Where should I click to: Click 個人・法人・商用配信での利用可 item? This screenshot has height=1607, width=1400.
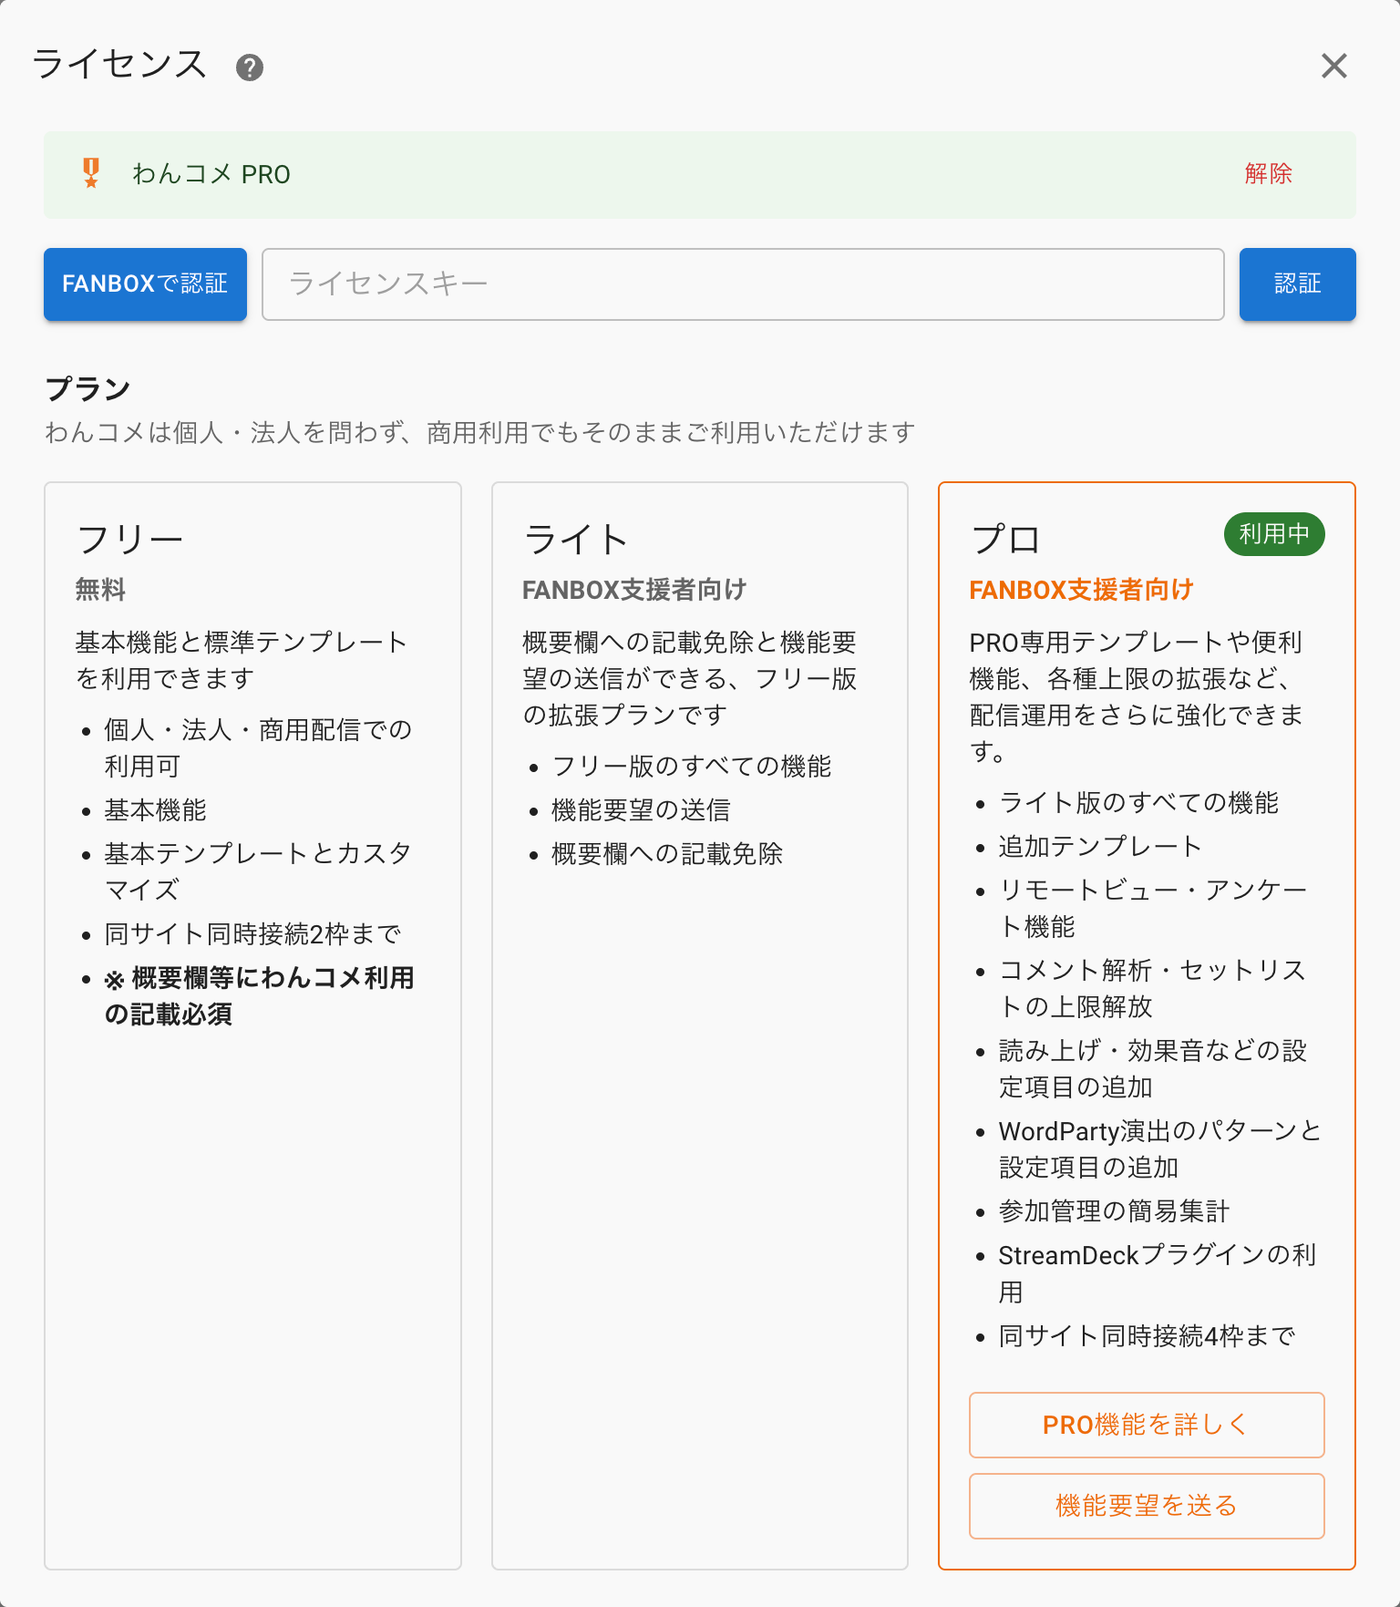click(258, 748)
